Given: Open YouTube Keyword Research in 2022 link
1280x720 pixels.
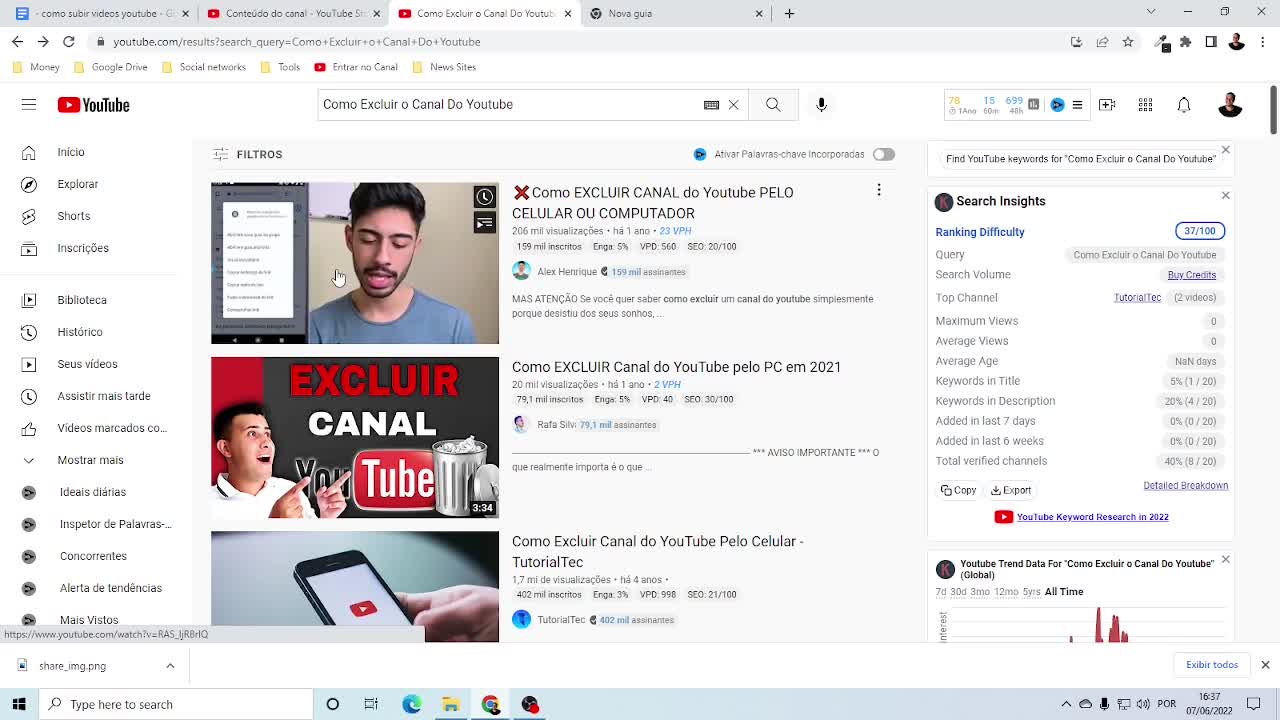Looking at the screenshot, I should [1092, 517].
